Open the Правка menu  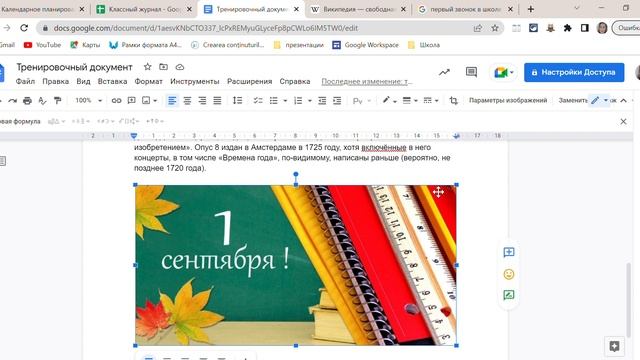pyautogui.click(x=56, y=81)
